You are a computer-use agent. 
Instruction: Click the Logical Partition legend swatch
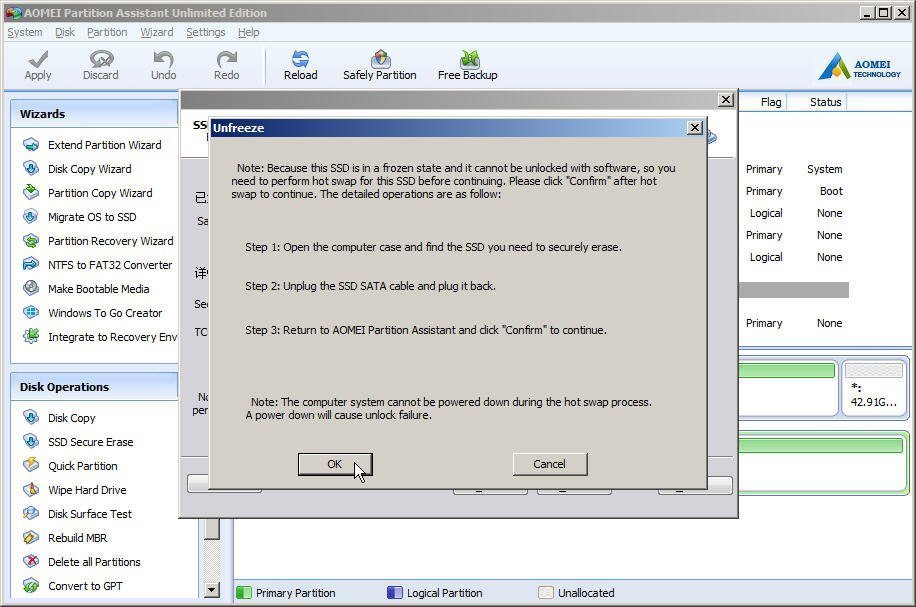pyautogui.click(x=395, y=592)
